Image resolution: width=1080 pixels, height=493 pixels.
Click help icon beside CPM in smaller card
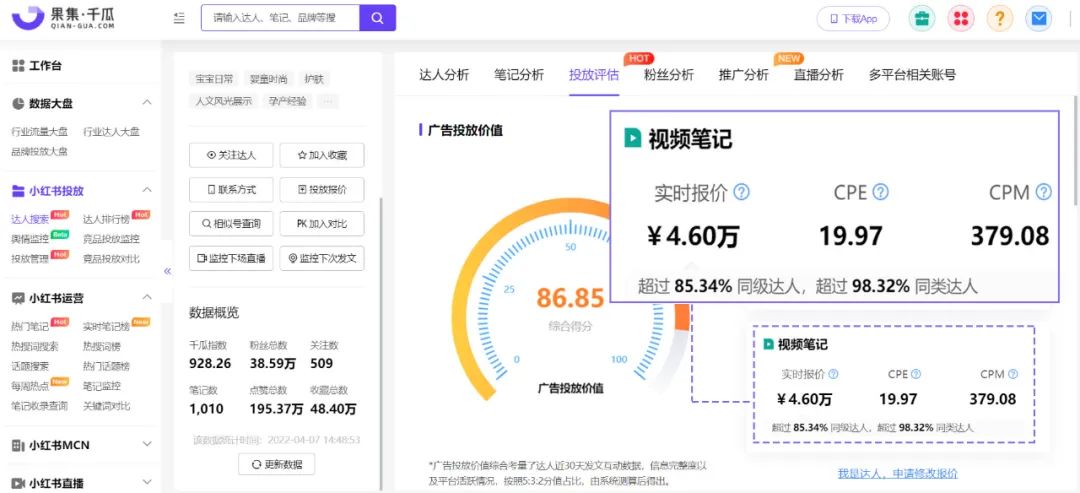coord(1012,375)
